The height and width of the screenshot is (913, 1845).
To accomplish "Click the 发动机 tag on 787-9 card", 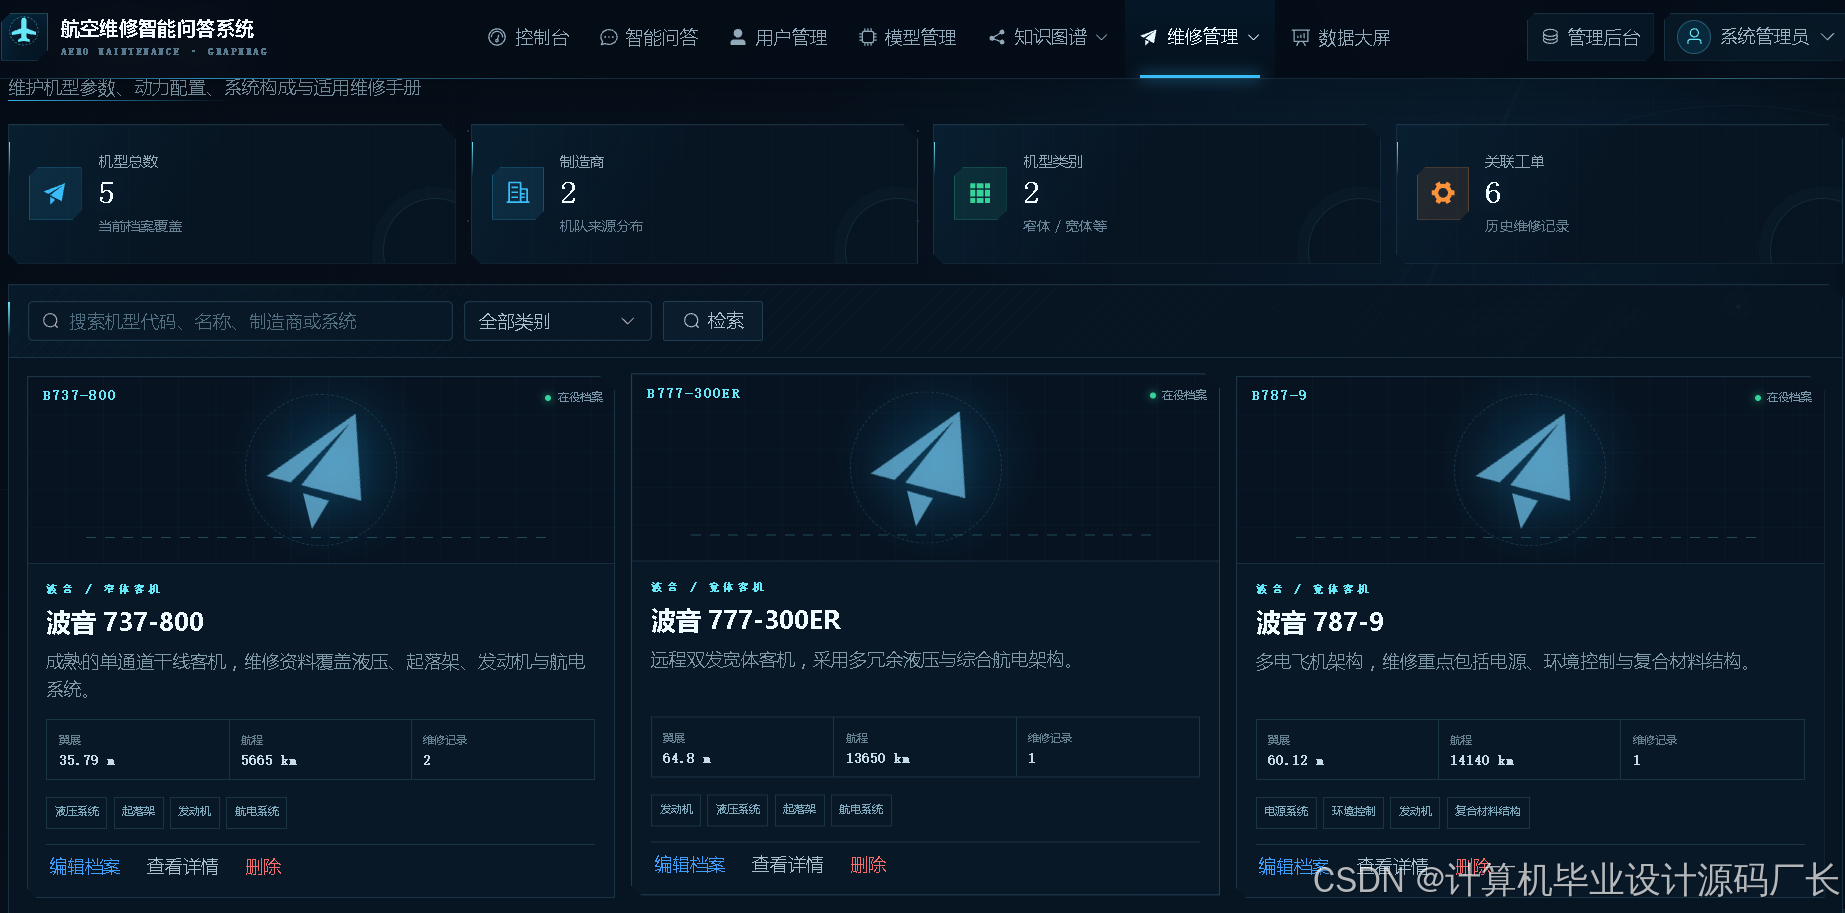I will [1415, 812].
